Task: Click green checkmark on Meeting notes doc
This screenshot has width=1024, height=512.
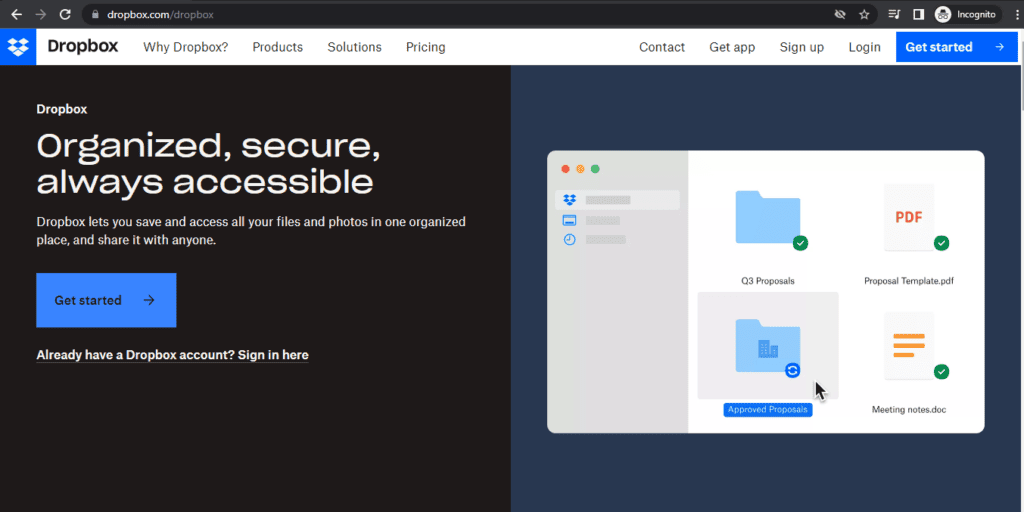Action: 941,372
